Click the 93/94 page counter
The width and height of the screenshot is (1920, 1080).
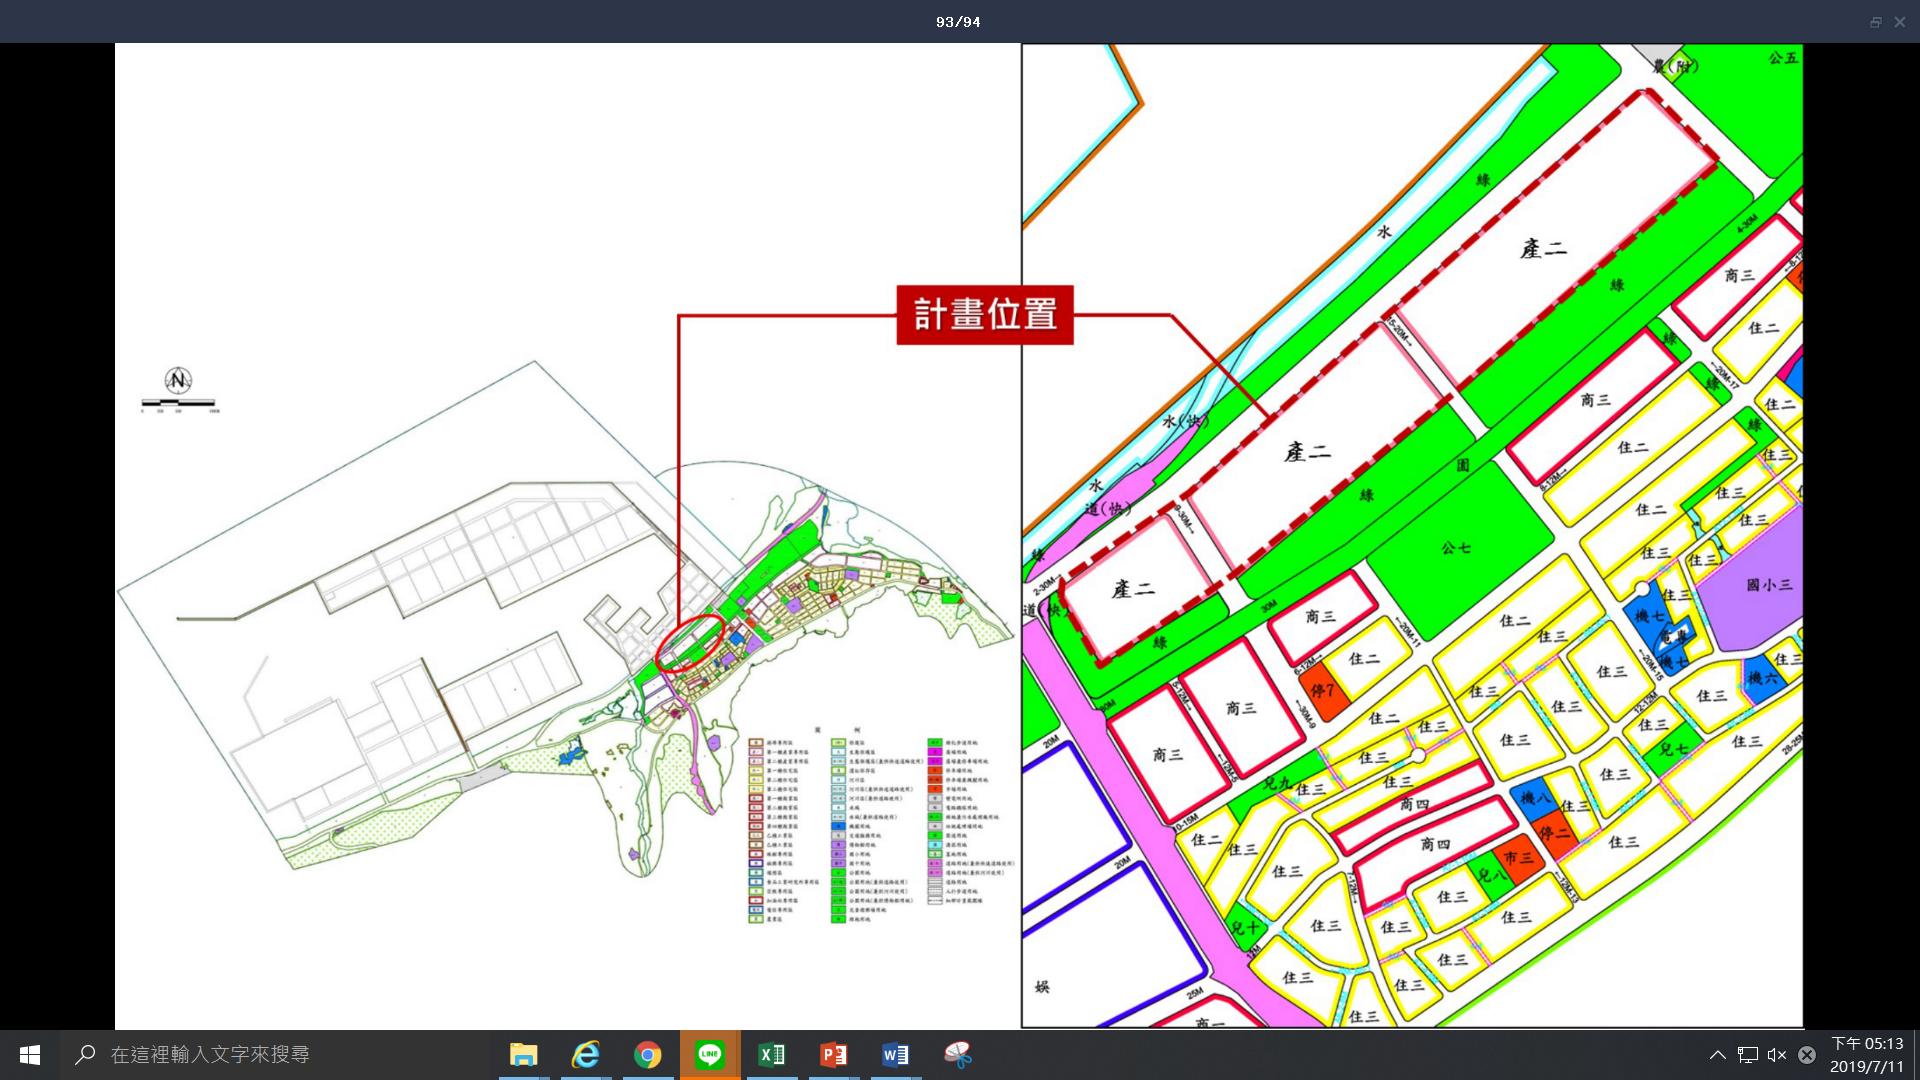click(x=958, y=22)
